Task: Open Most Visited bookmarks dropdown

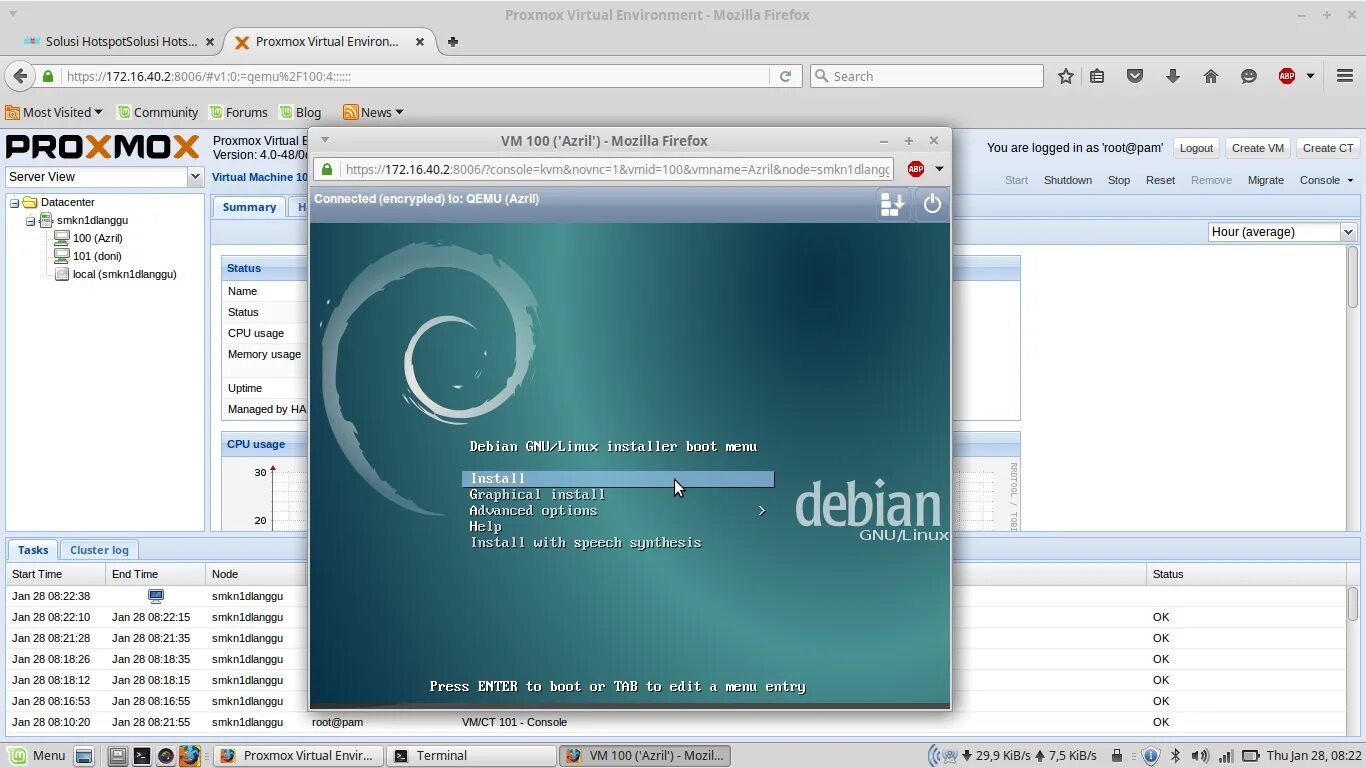Action: tap(54, 112)
